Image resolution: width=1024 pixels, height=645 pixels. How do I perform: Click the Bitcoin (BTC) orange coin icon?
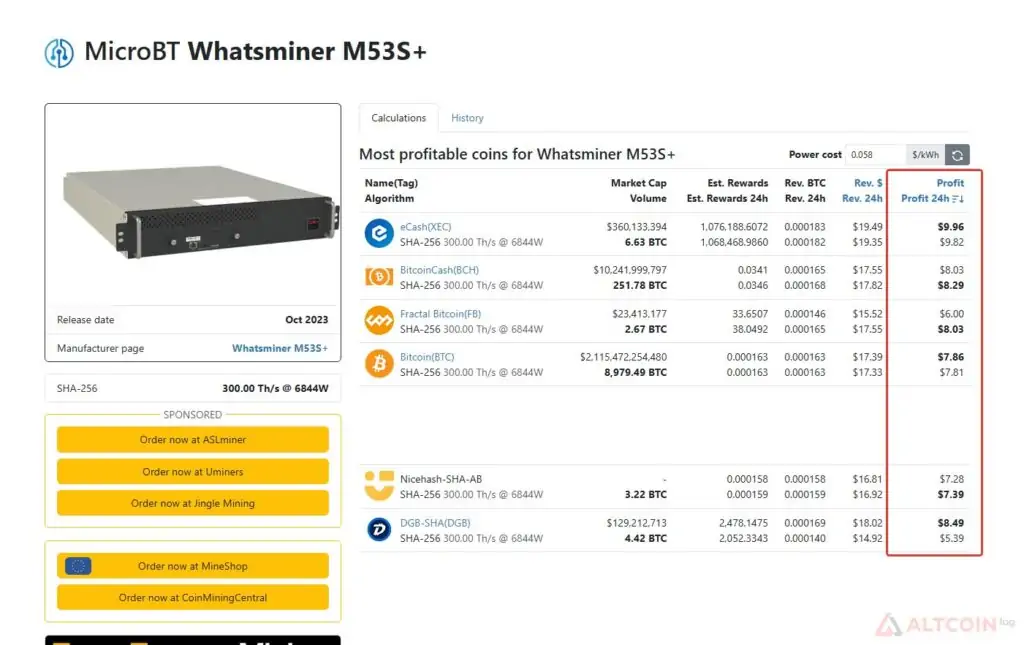(379, 364)
